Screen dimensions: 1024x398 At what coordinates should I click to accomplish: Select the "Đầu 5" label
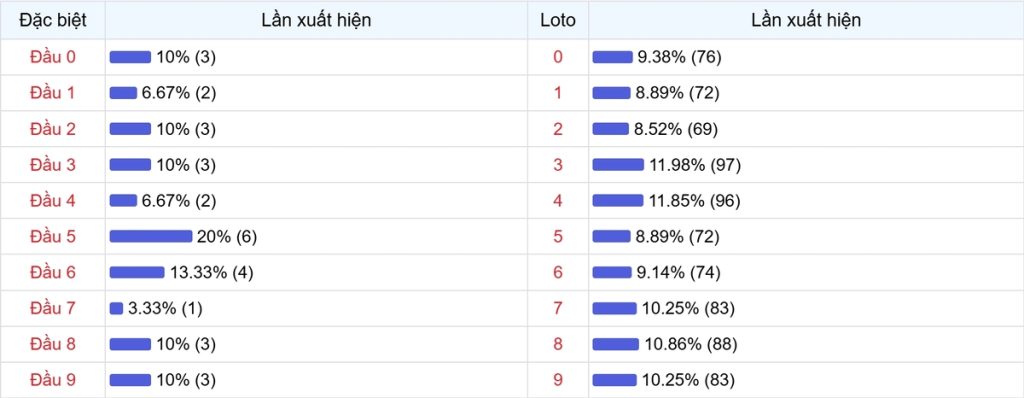[x=53, y=237]
